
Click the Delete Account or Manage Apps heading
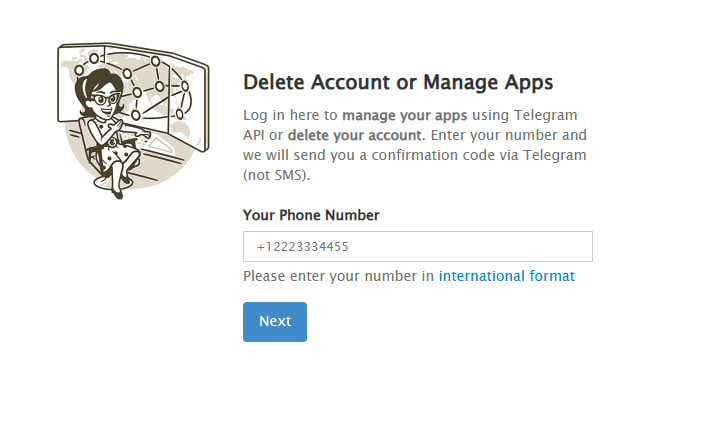[398, 82]
